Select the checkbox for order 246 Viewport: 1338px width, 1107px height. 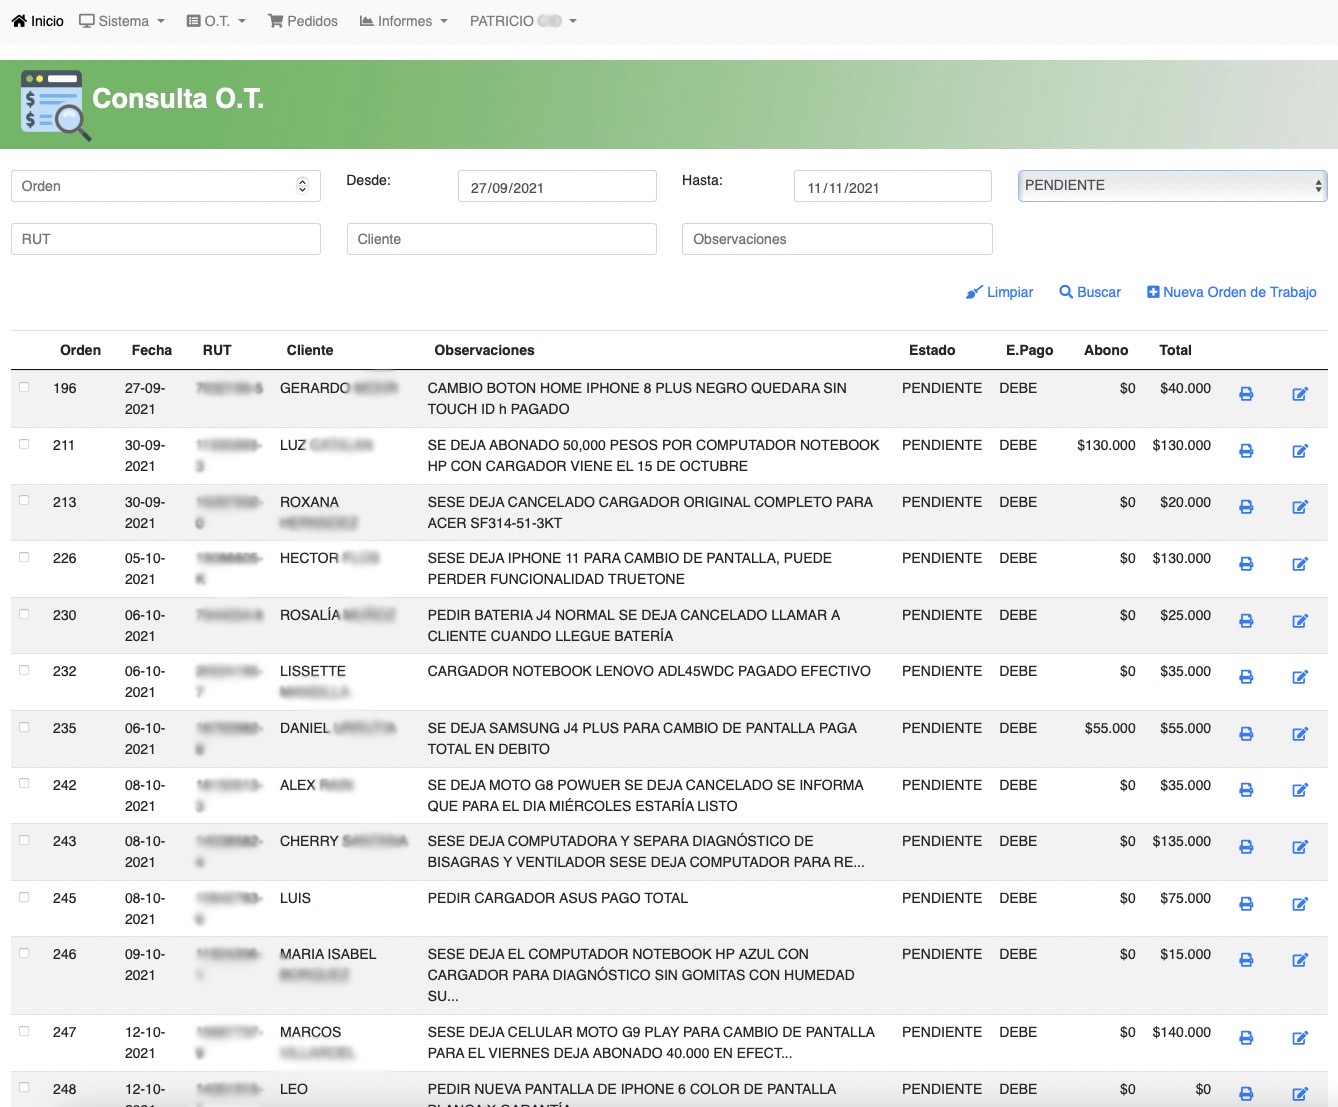coord(24,953)
